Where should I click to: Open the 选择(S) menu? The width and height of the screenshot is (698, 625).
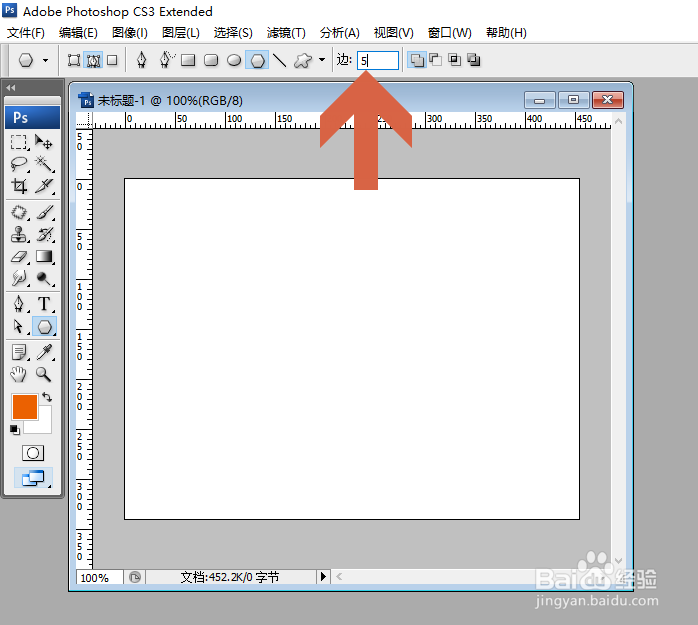(x=233, y=32)
